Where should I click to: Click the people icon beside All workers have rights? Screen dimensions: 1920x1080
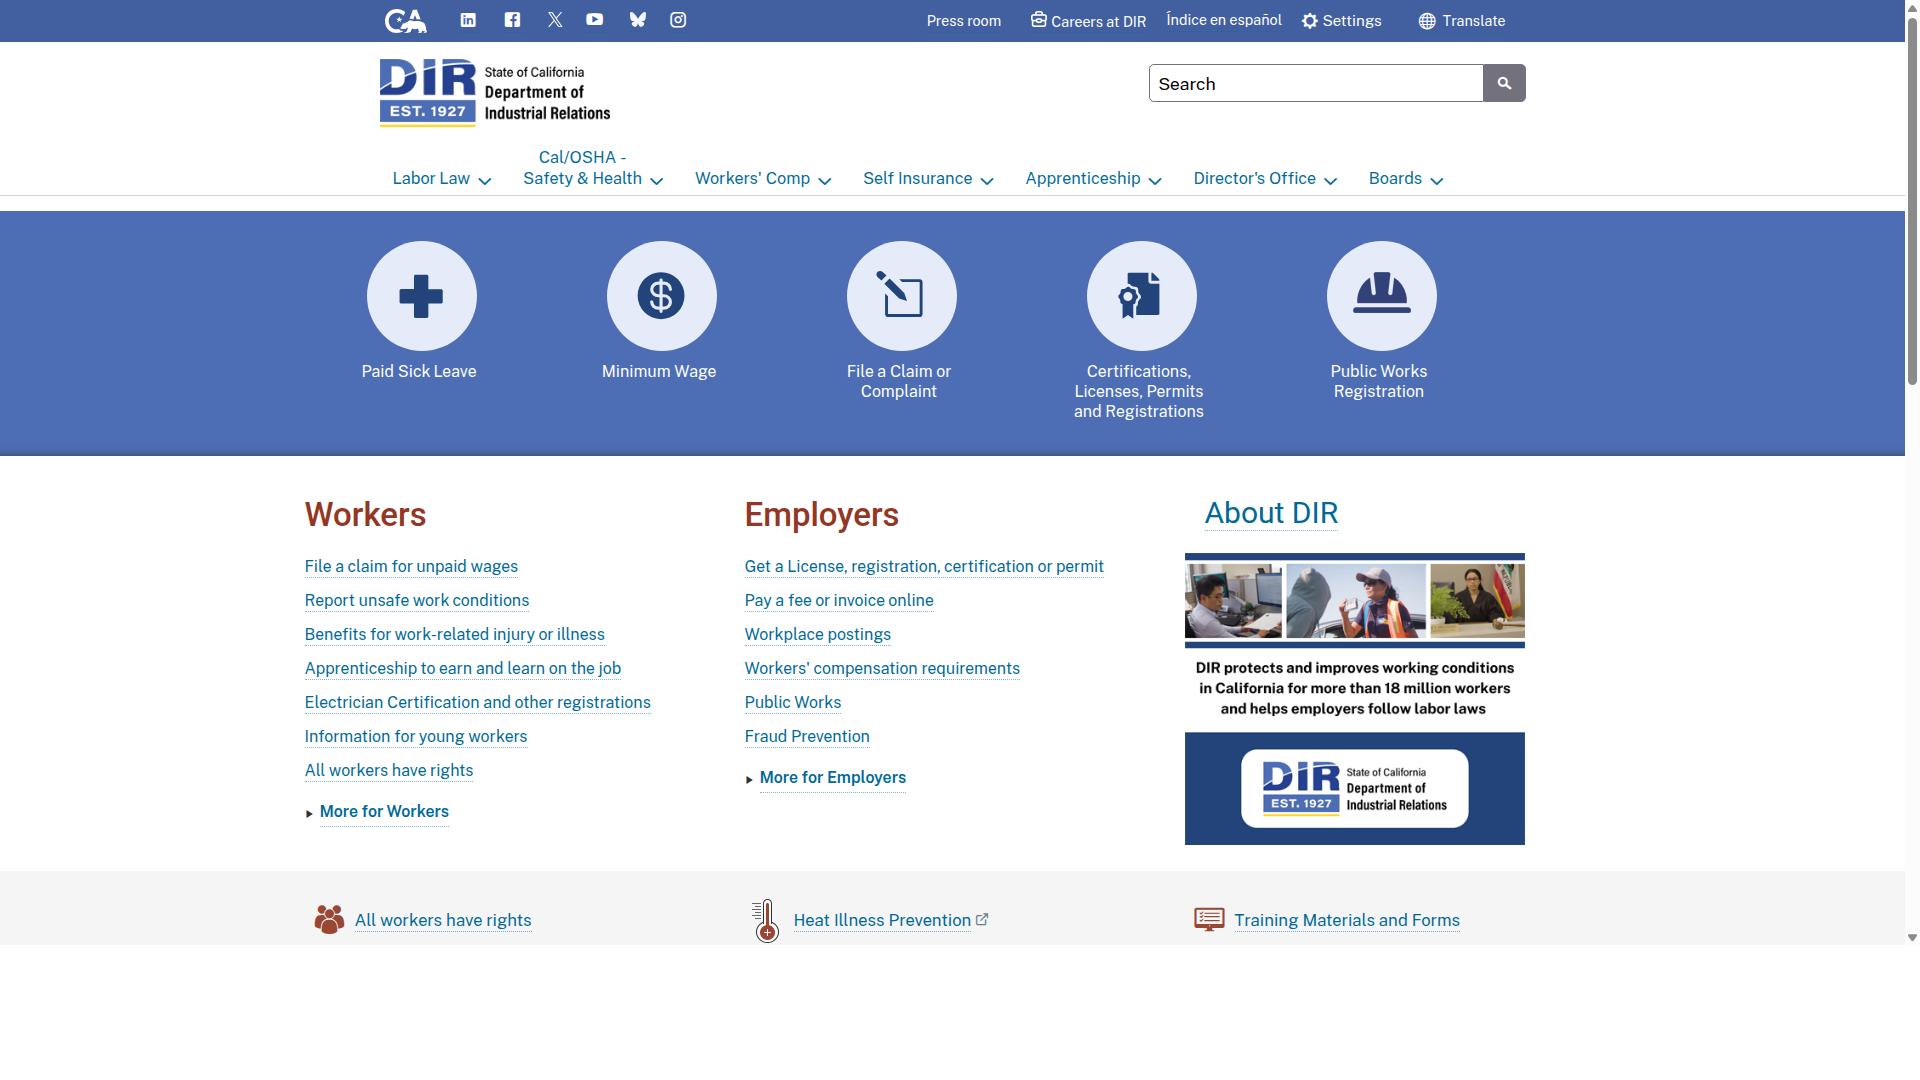click(329, 919)
